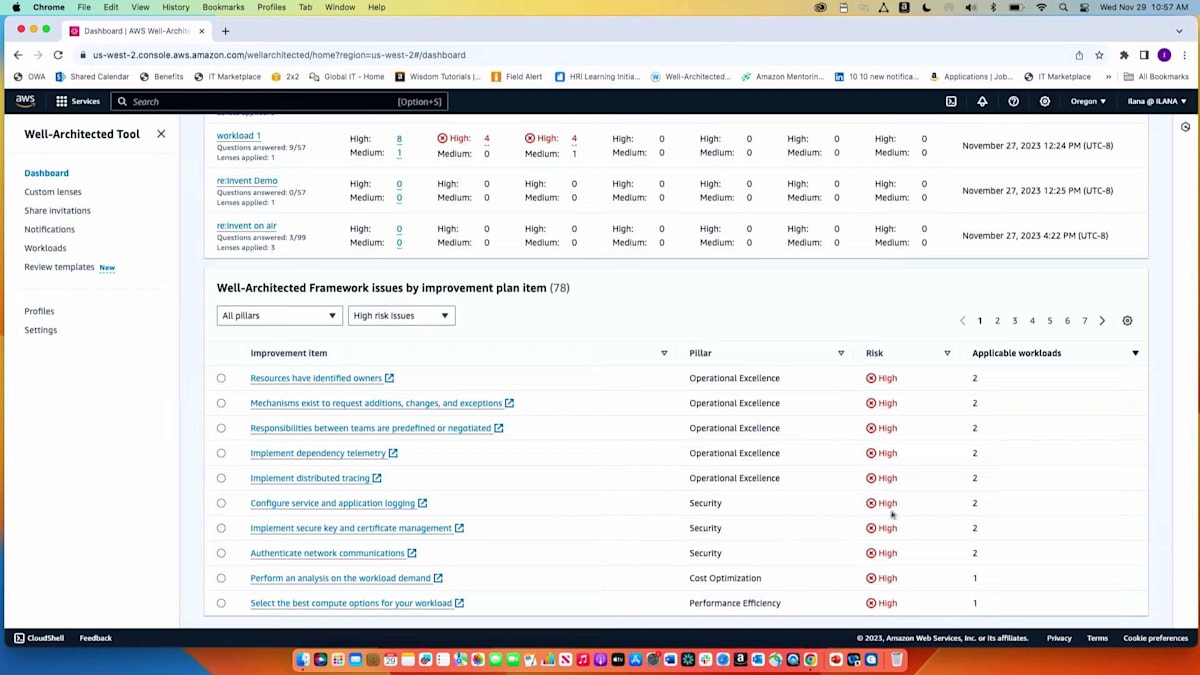Image resolution: width=1200 pixels, height=675 pixels.
Task: Go to previous page of improvement items
Action: 962,321
